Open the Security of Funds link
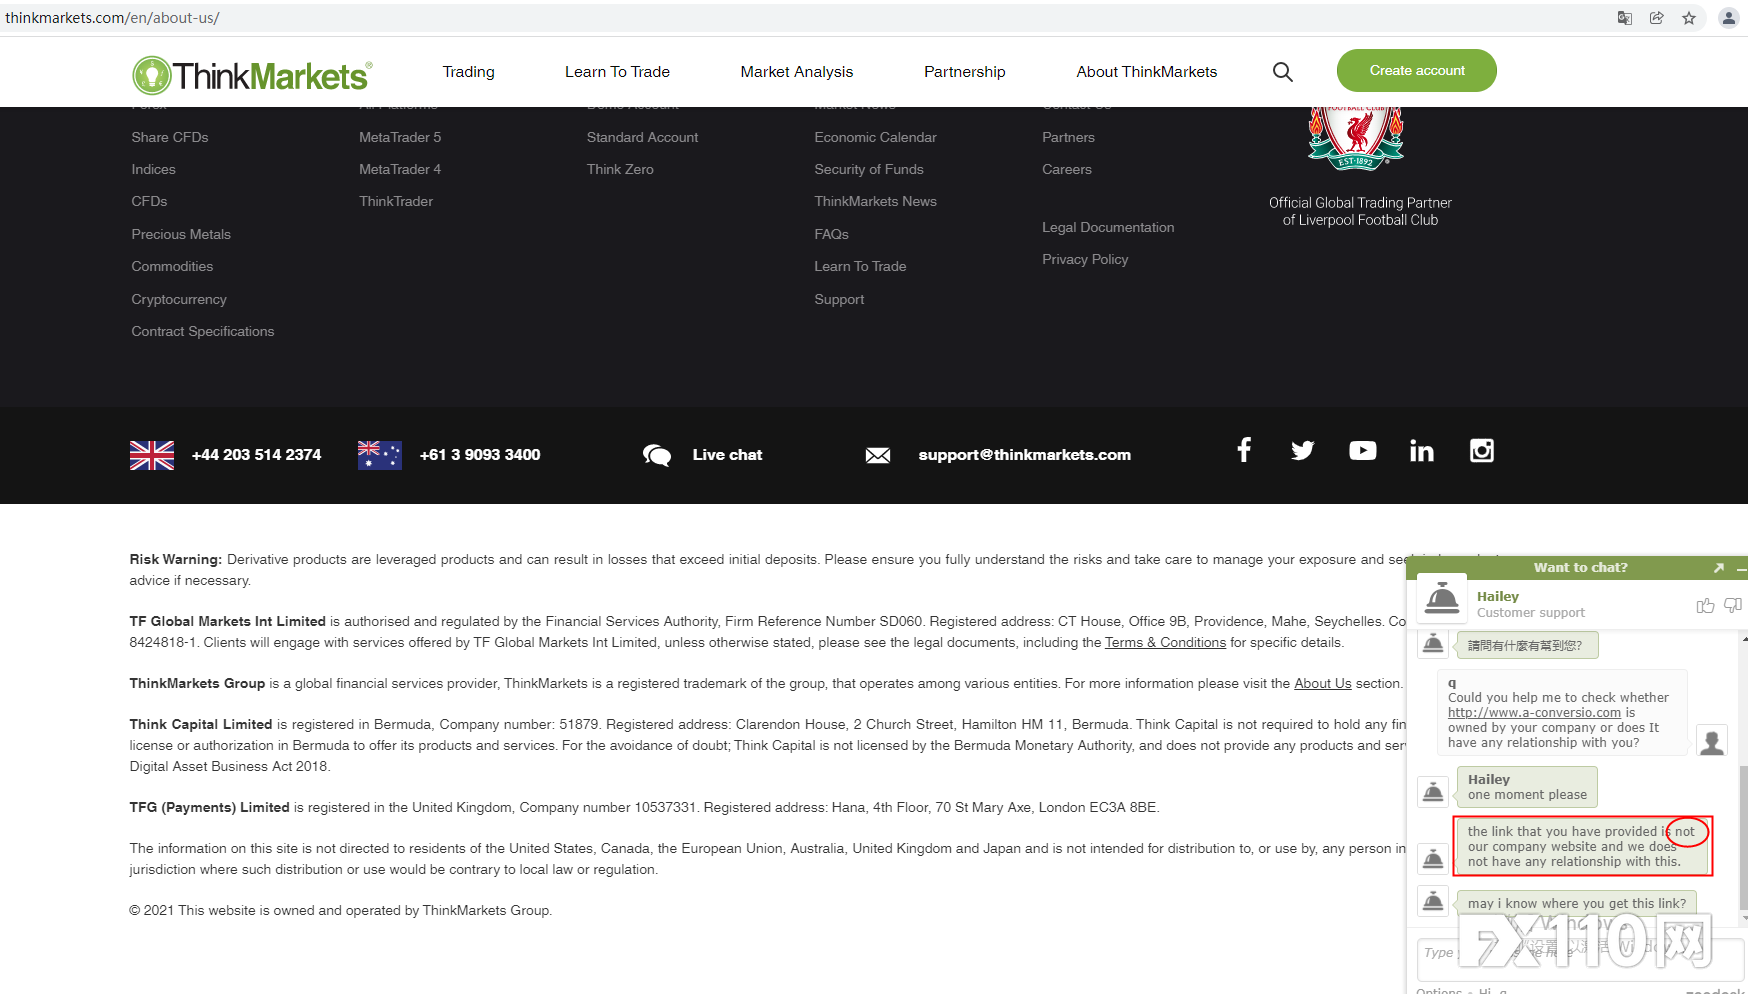This screenshot has height=994, width=1748. click(869, 169)
